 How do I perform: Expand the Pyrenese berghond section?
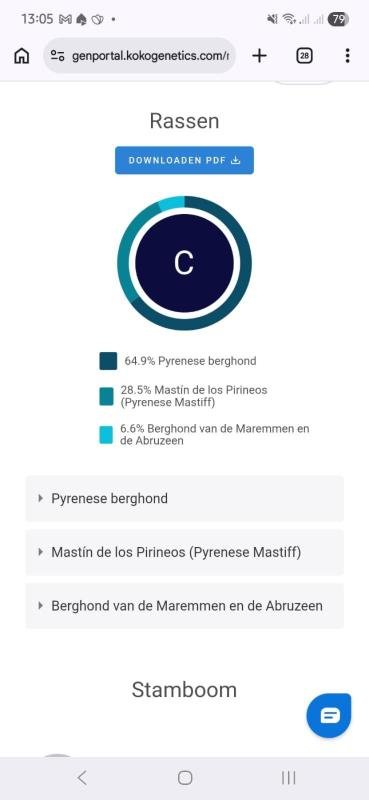(184, 498)
